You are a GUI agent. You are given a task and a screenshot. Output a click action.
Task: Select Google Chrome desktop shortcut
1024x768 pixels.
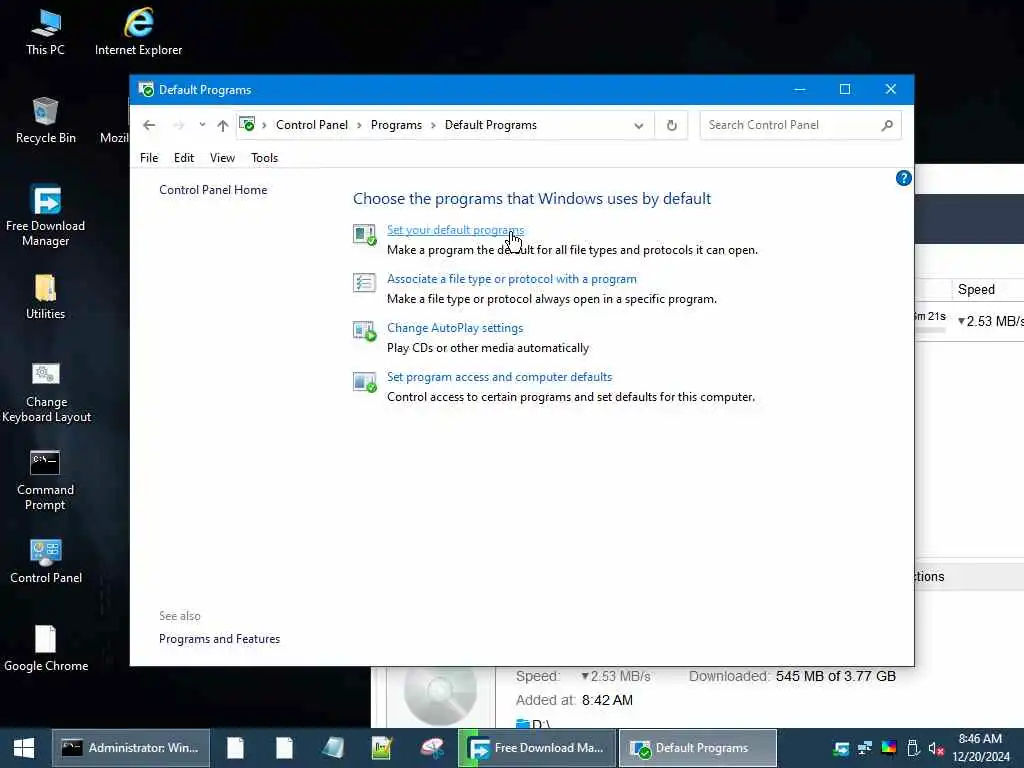(x=46, y=648)
